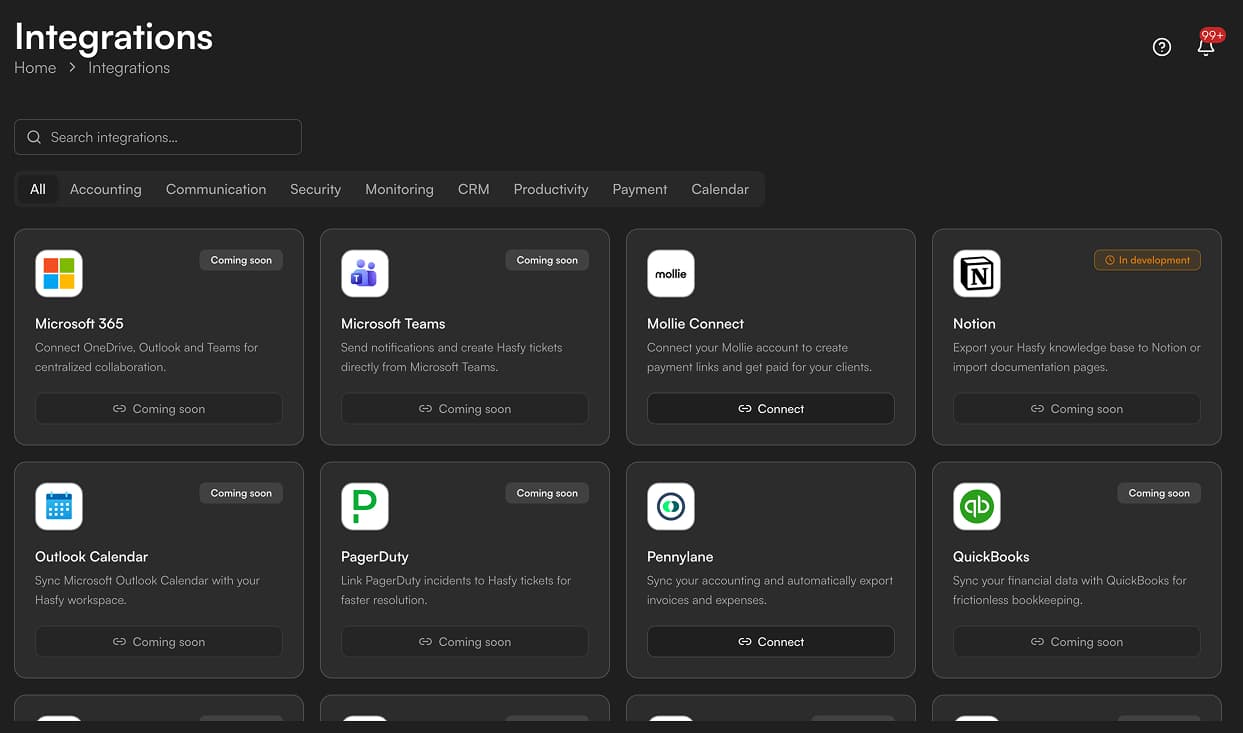This screenshot has height=733, width=1243.
Task: Click Coming soon button under QuickBooks
Action: pos(1077,642)
